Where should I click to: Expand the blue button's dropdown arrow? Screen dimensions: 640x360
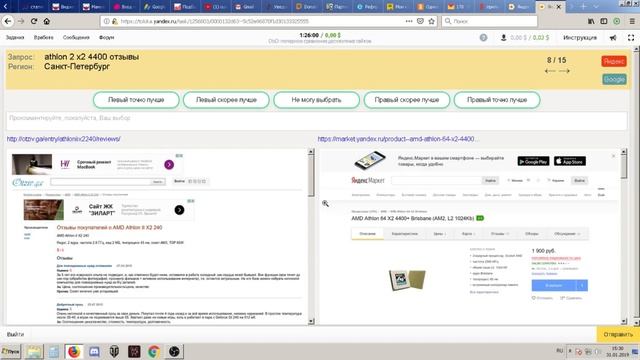[582, 285]
